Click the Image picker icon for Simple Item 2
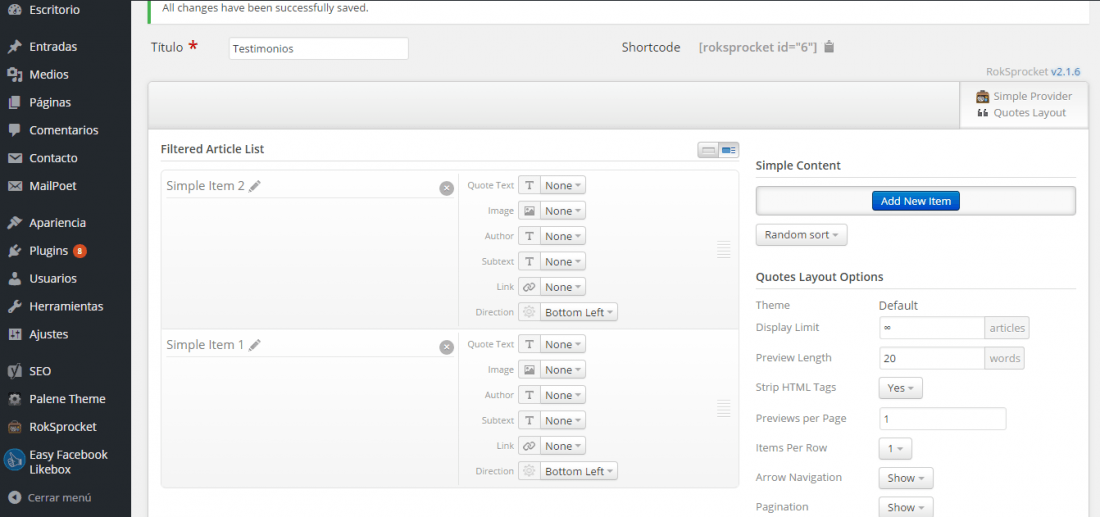This screenshot has width=1100, height=517. tap(529, 210)
